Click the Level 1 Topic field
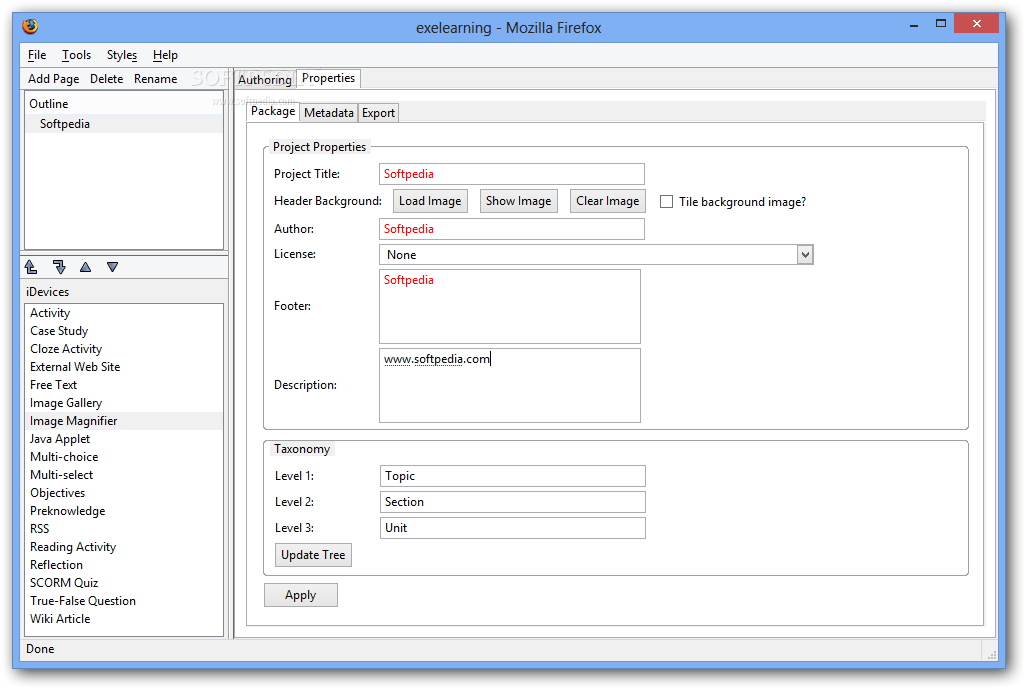The width and height of the screenshot is (1026, 689). pos(512,476)
